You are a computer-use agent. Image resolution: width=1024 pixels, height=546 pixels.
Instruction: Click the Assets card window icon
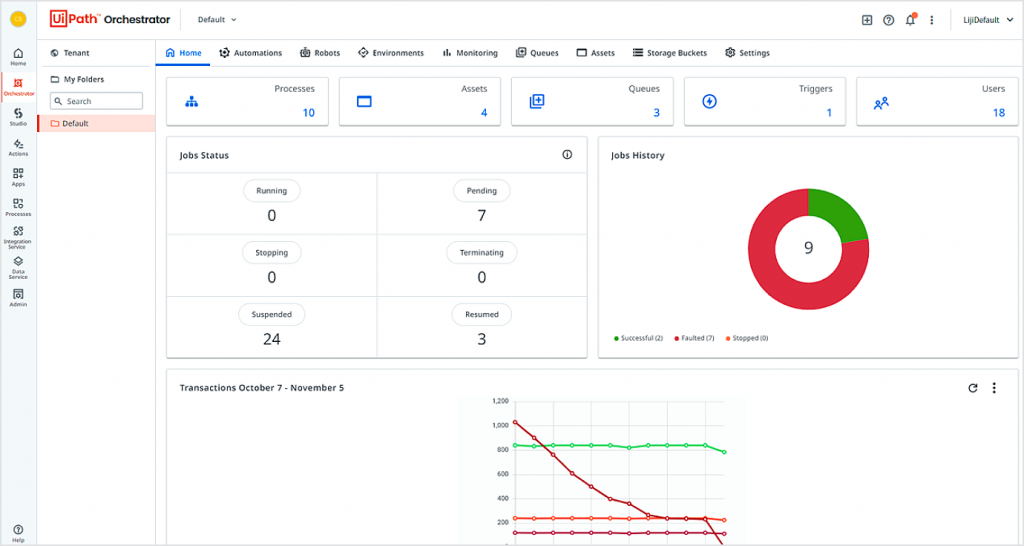(364, 101)
